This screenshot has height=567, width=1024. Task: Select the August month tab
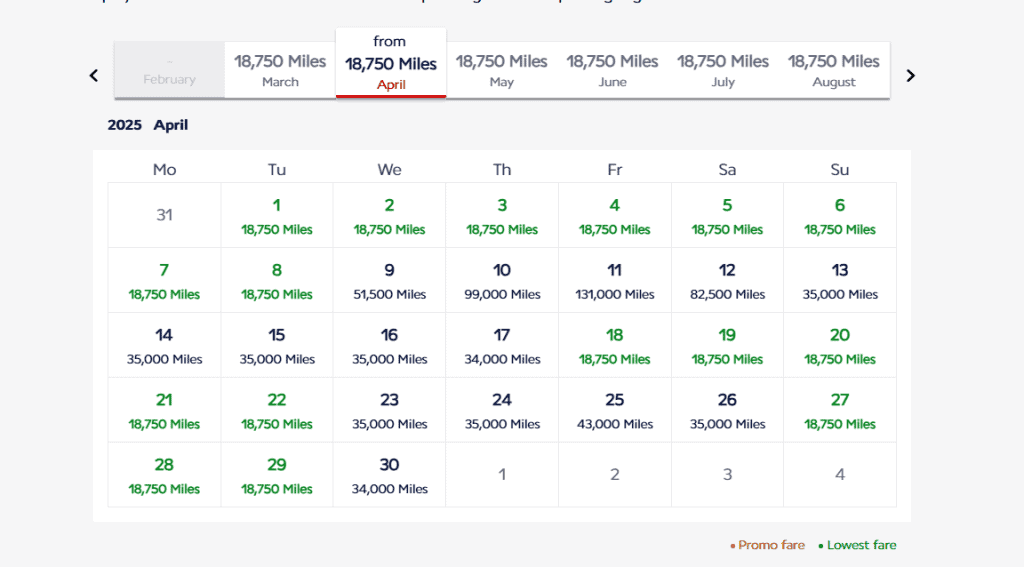(x=834, y=70)
